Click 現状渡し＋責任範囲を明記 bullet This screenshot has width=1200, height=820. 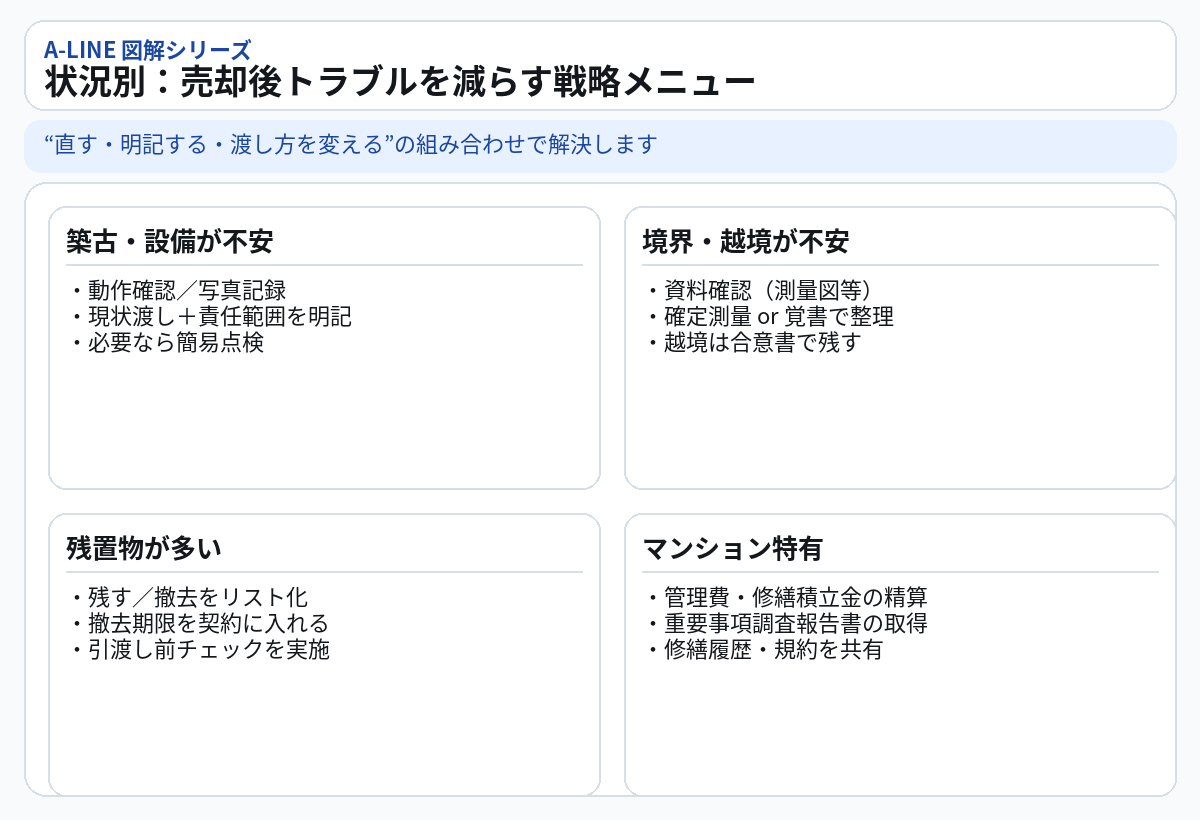(210, 317)
